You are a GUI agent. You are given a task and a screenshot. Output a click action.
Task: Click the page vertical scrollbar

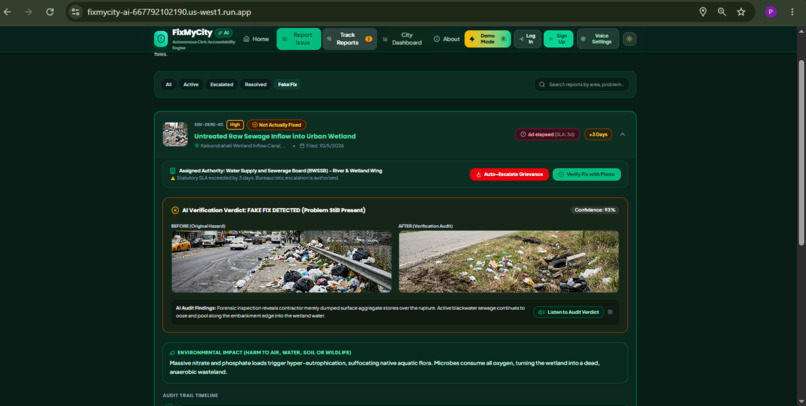(x=801, y=152)
